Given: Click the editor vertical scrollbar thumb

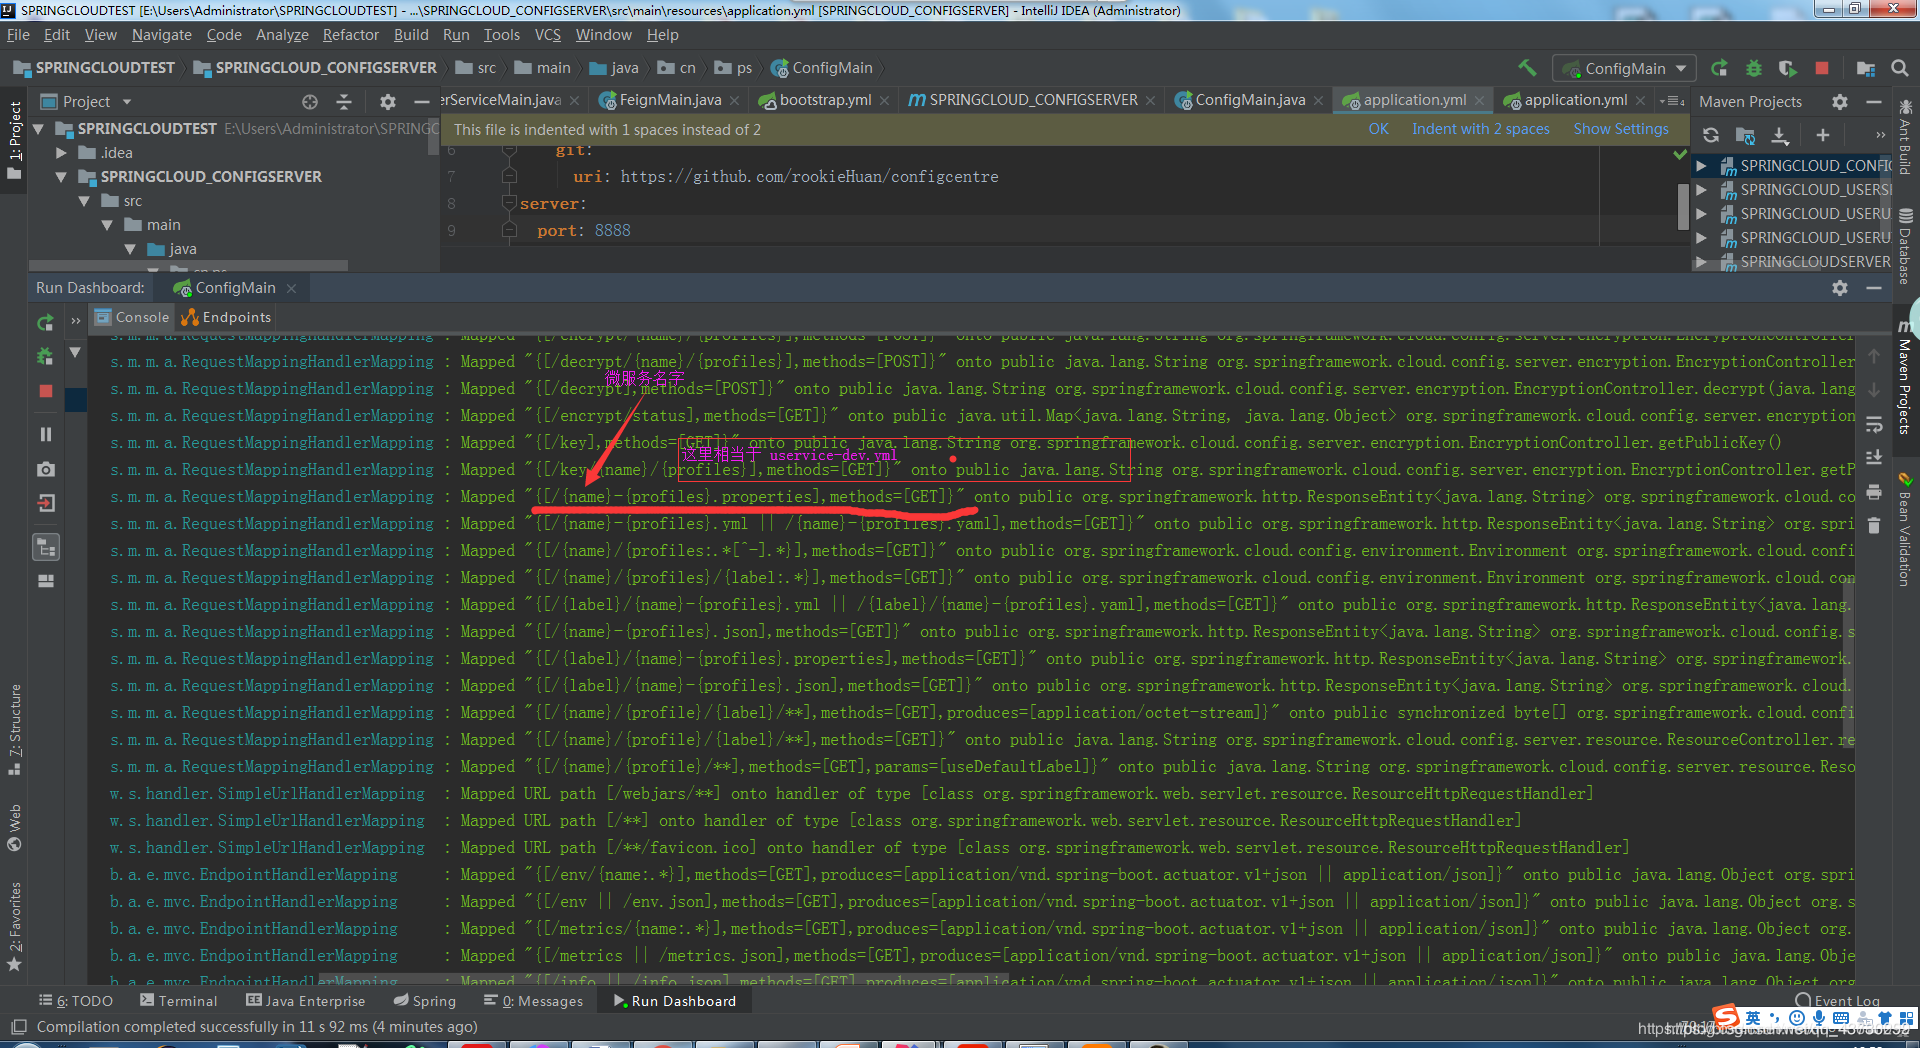Looking at the screenshot, I should [1683, 207].
